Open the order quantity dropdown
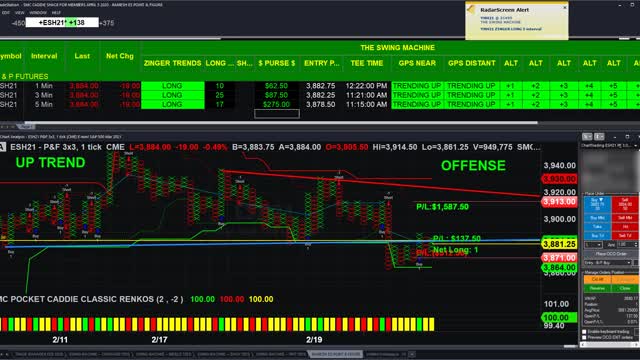Viewport: 640px width, 360px height. [593, 244]
